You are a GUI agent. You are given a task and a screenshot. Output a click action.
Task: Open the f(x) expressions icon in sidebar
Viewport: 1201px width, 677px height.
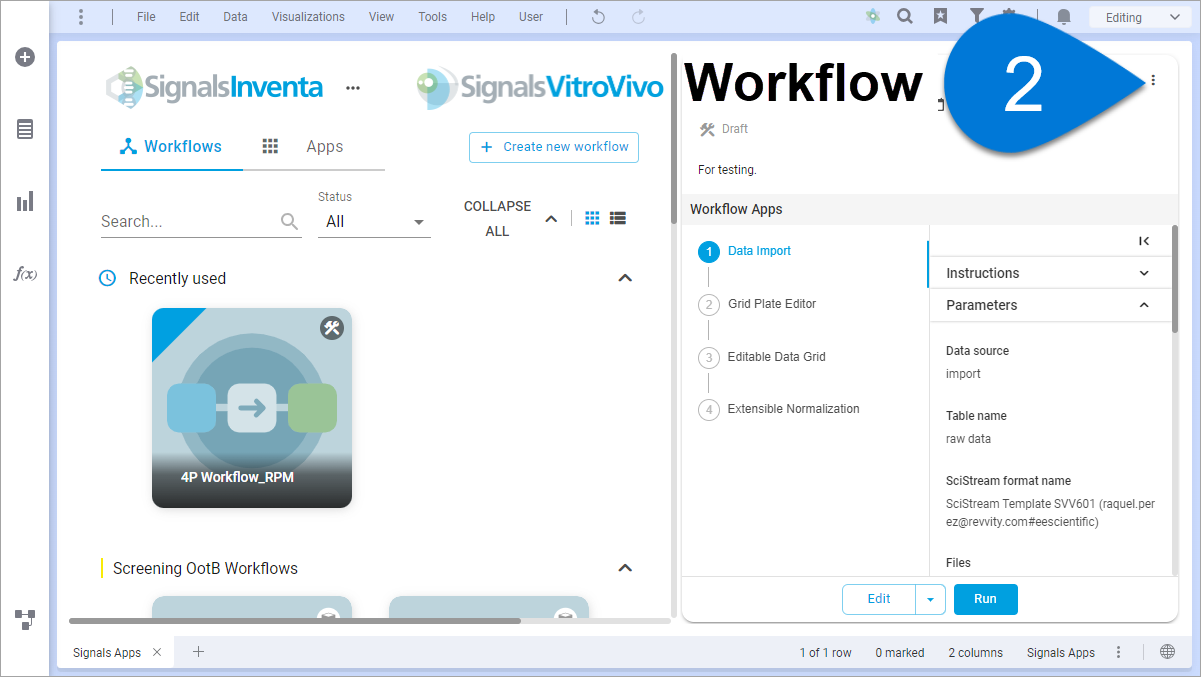click(x=25, y=273)
